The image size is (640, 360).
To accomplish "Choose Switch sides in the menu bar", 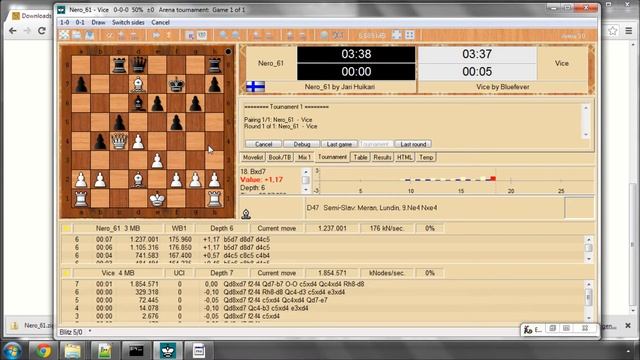I will pyautogui.click(x=128, y=22).
